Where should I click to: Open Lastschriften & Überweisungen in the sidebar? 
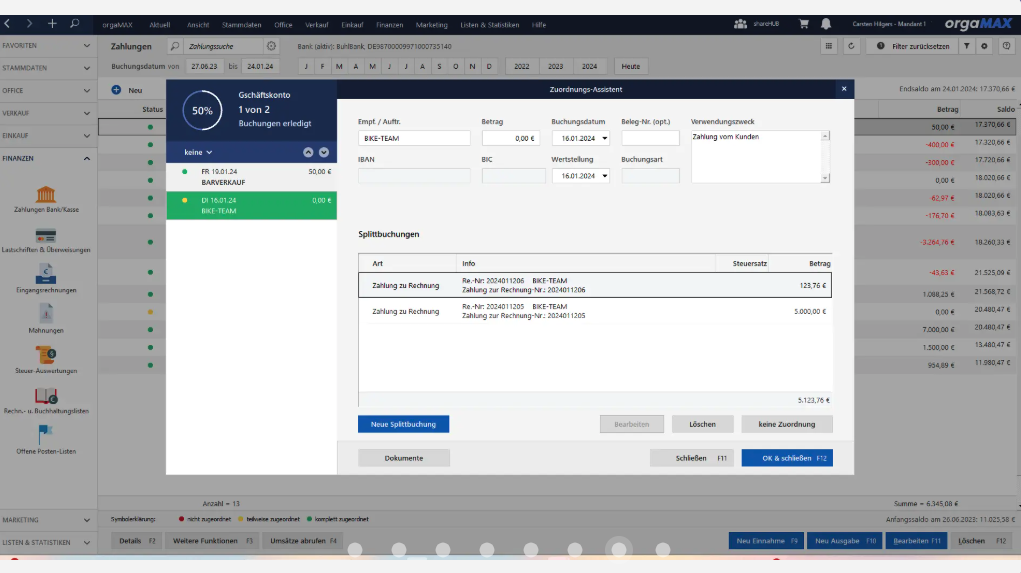click(46, 240)
